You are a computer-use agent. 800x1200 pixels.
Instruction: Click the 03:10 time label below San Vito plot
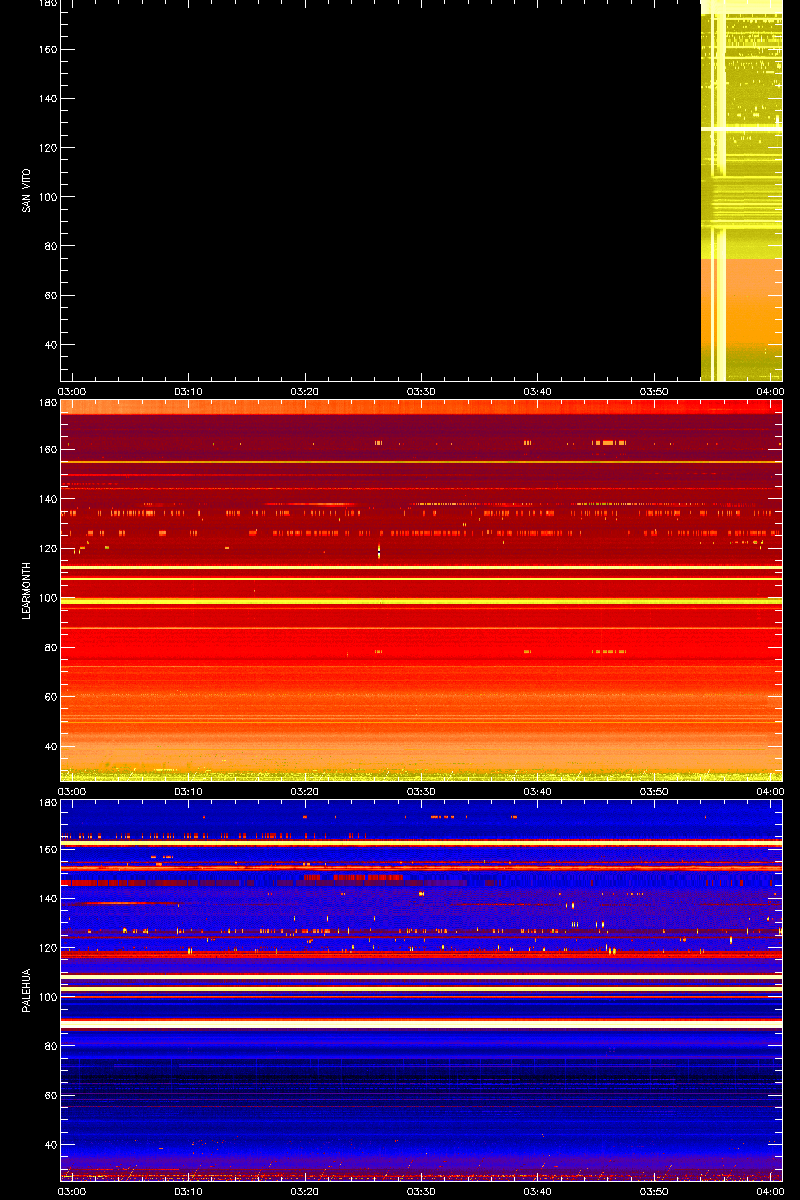[x=189, y=392]
